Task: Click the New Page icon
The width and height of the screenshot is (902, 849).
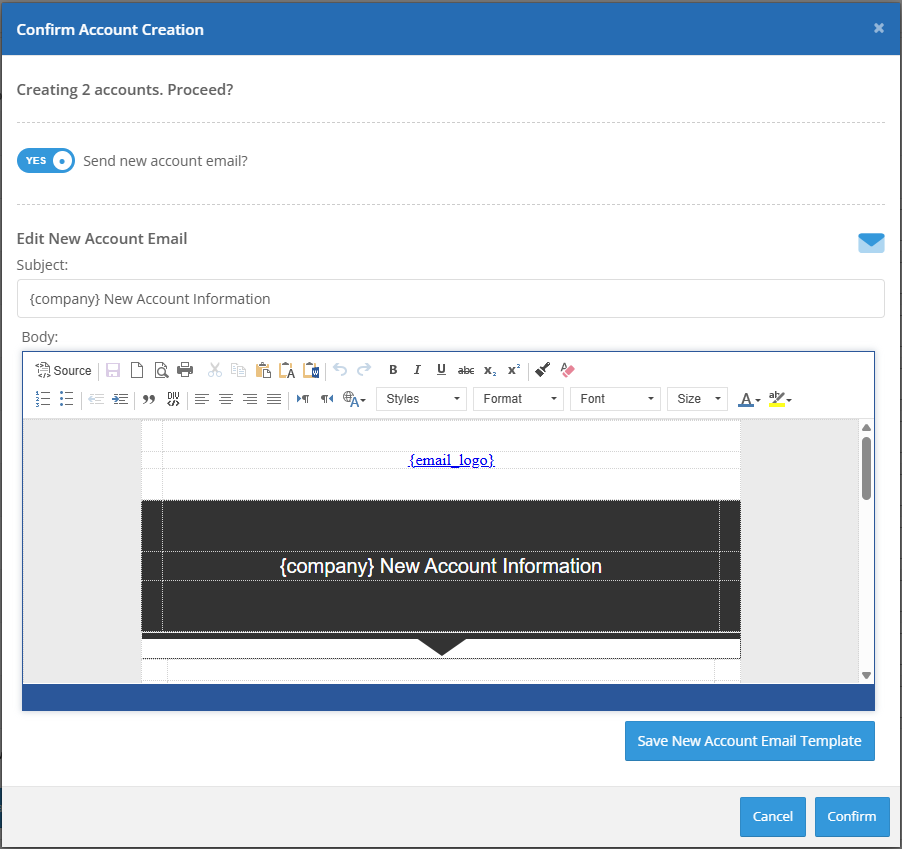Action: click(x=137, y=370)
